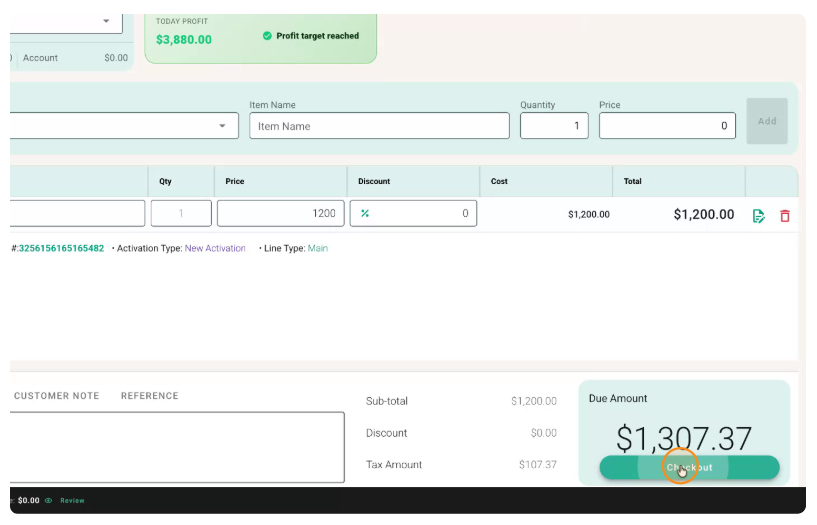Toggle the percent discount type icon

click(365, 214)
